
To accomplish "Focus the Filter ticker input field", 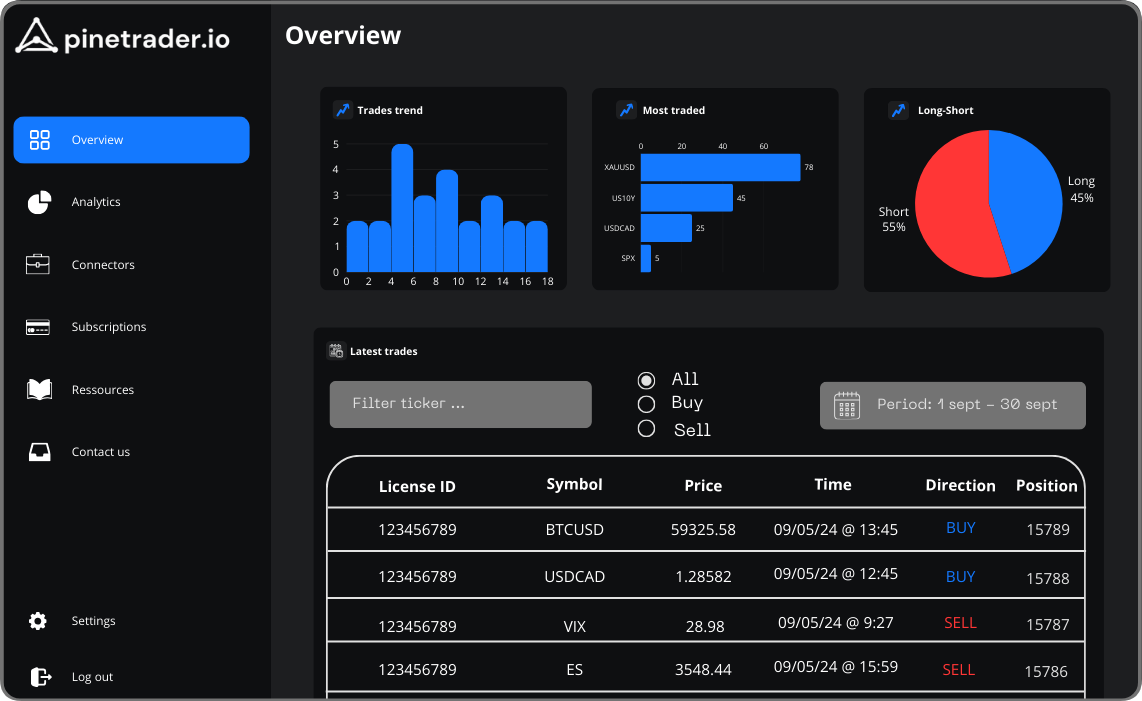I will [x=460, y=404].
